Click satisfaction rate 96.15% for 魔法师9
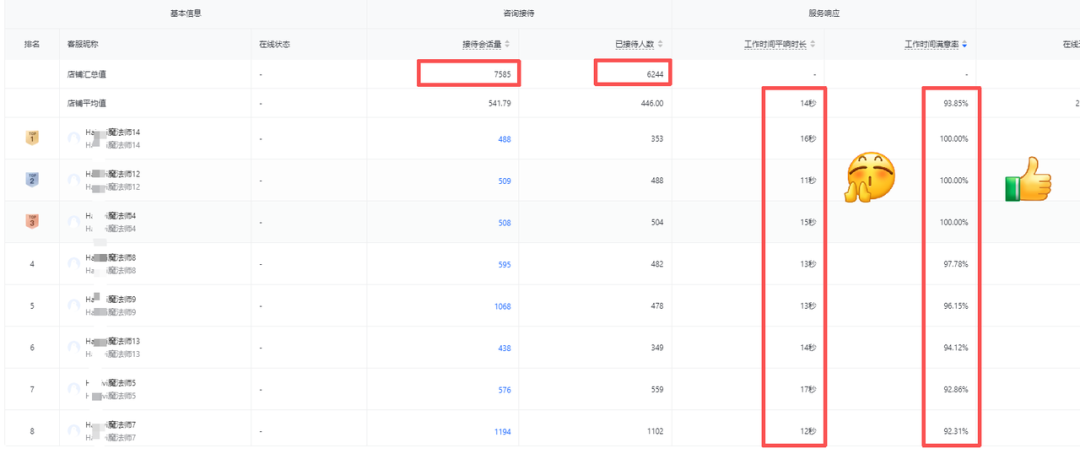Image resolution: width=1080 pixels, height=470 pixels. pos(956,307)
